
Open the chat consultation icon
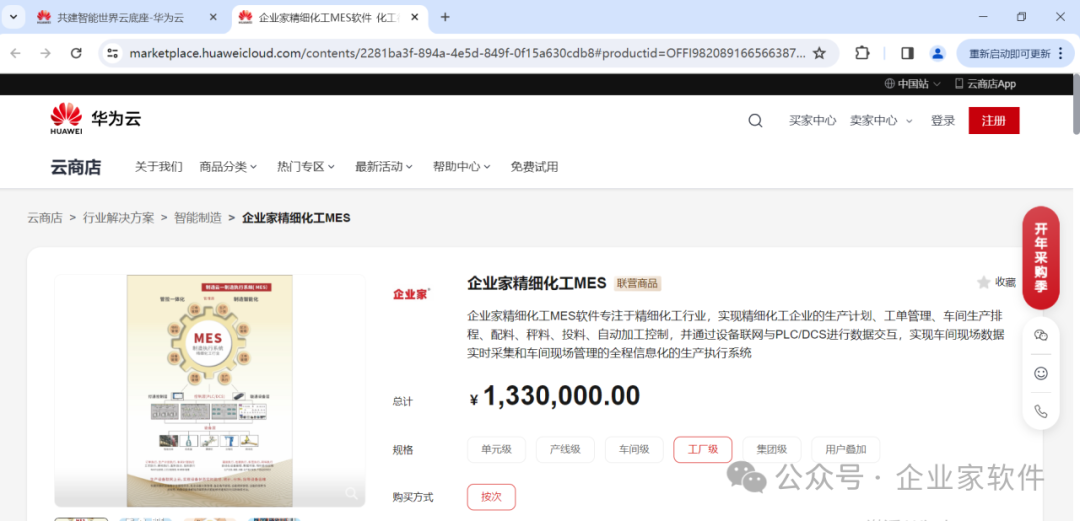tap(1041, 335)
